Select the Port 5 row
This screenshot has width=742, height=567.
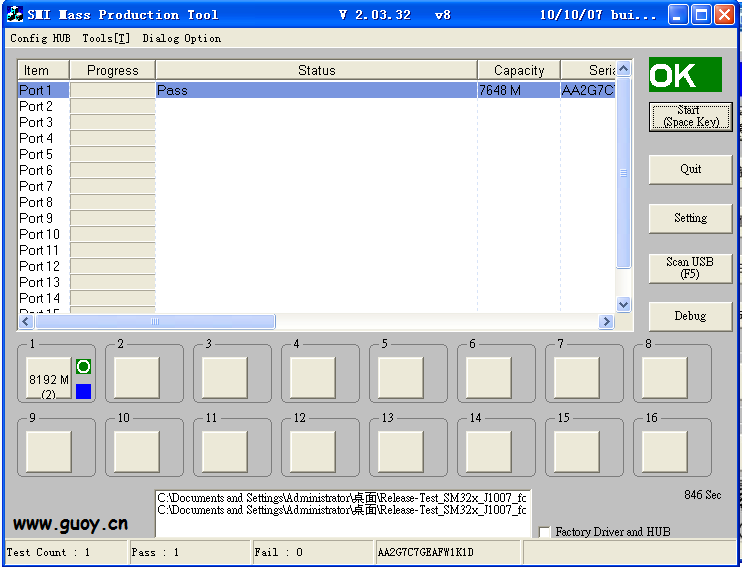[316, 154]
